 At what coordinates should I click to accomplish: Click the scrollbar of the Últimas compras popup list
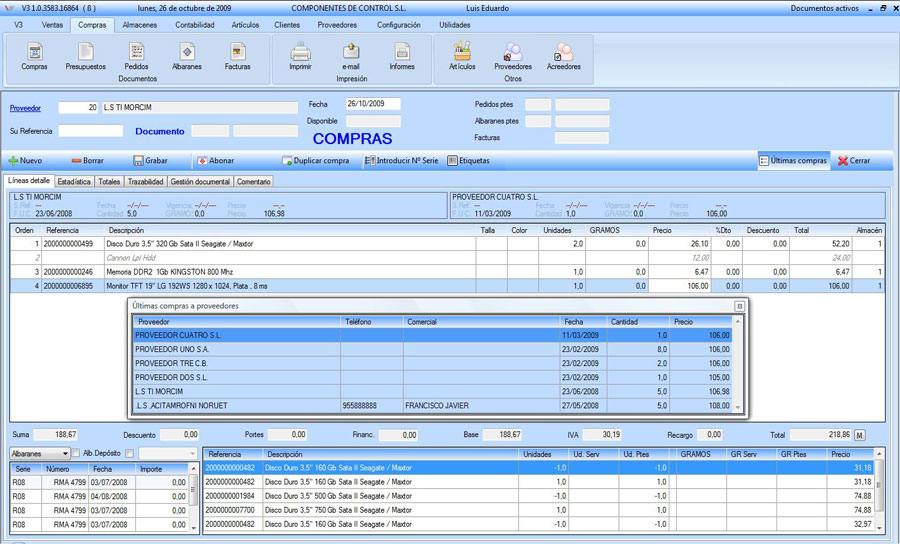[738, 364]
